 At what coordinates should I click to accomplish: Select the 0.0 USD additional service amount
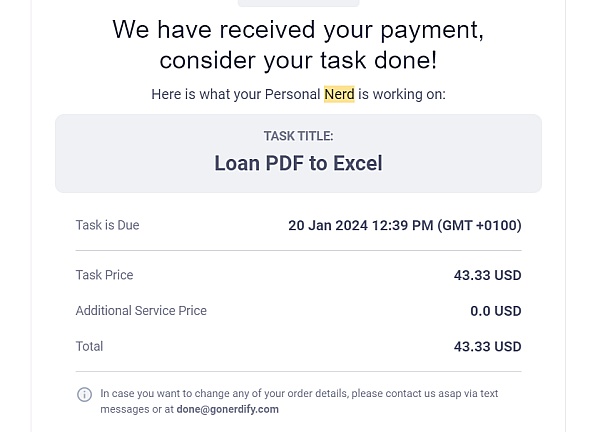tap(495, 311)
